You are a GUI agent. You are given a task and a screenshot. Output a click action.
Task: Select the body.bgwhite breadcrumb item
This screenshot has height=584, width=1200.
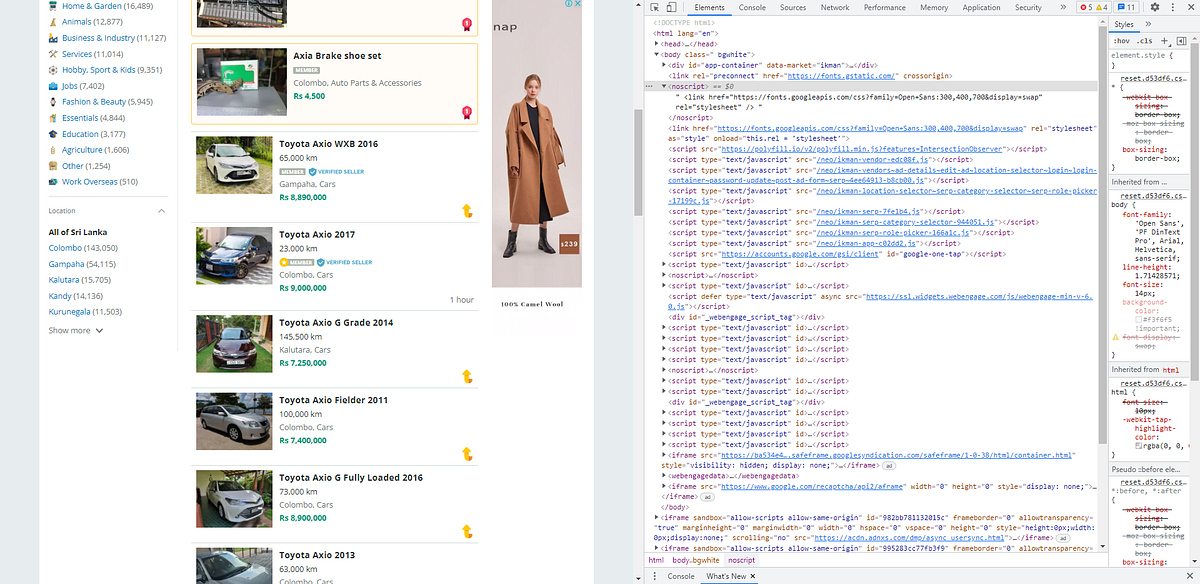pos(695,561)
